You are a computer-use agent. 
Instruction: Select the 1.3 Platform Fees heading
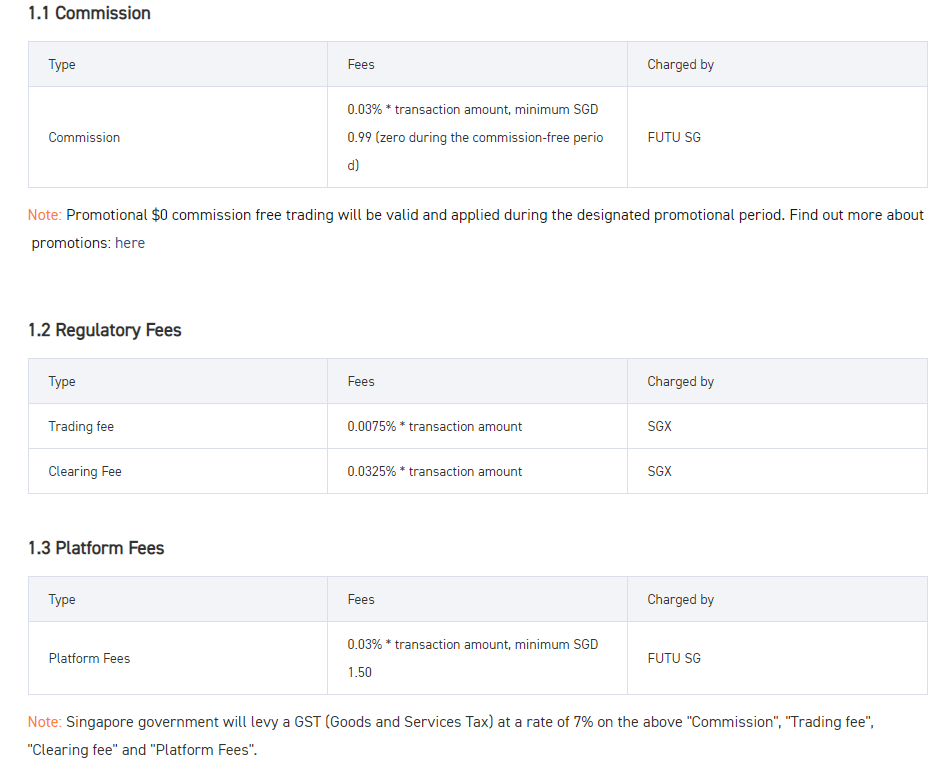pos(96,548)
